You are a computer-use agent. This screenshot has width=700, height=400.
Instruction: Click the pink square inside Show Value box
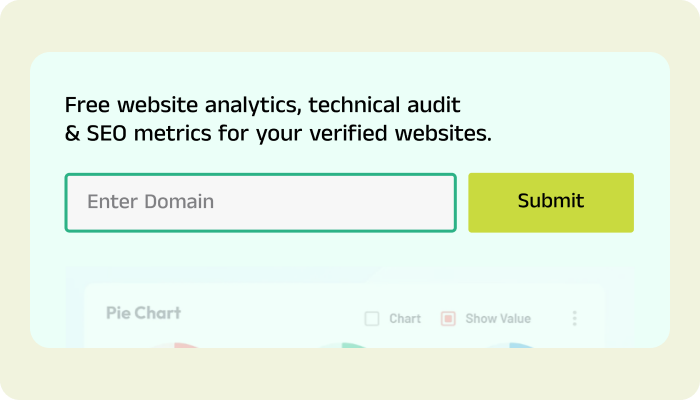tap(448, 319)
